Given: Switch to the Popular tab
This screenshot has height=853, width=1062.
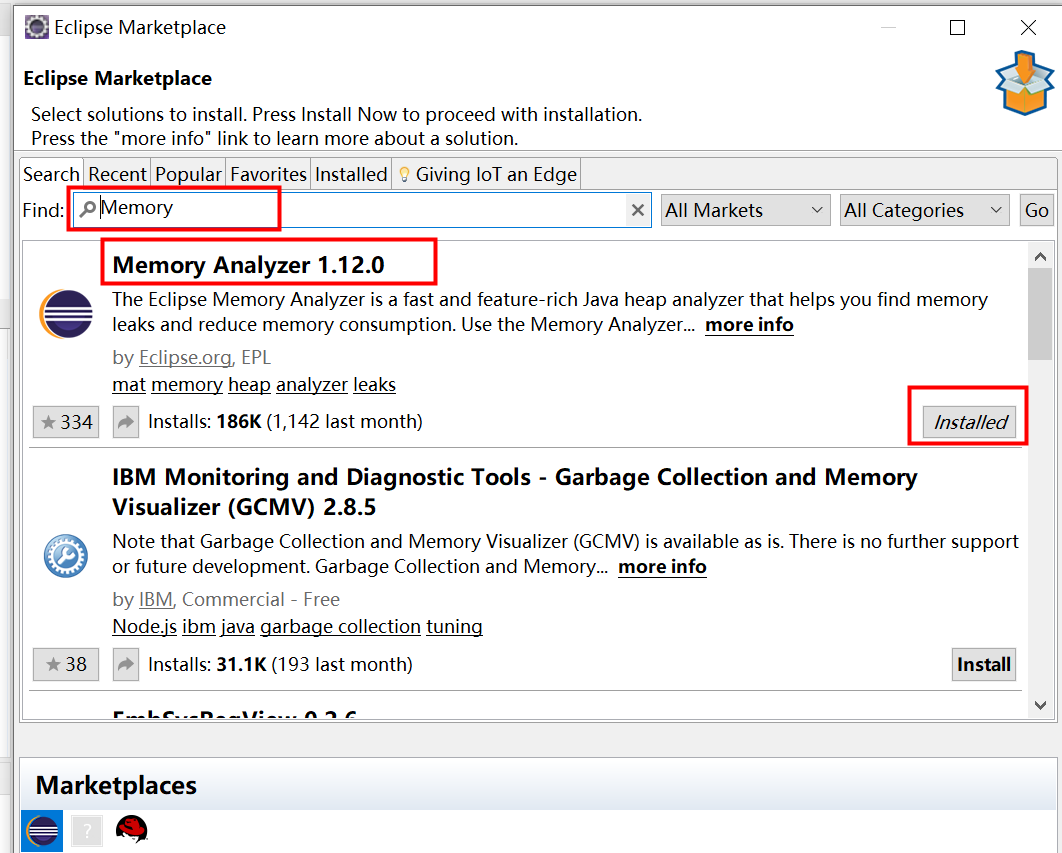Looking at the screenshot, I should coord(188,174).
